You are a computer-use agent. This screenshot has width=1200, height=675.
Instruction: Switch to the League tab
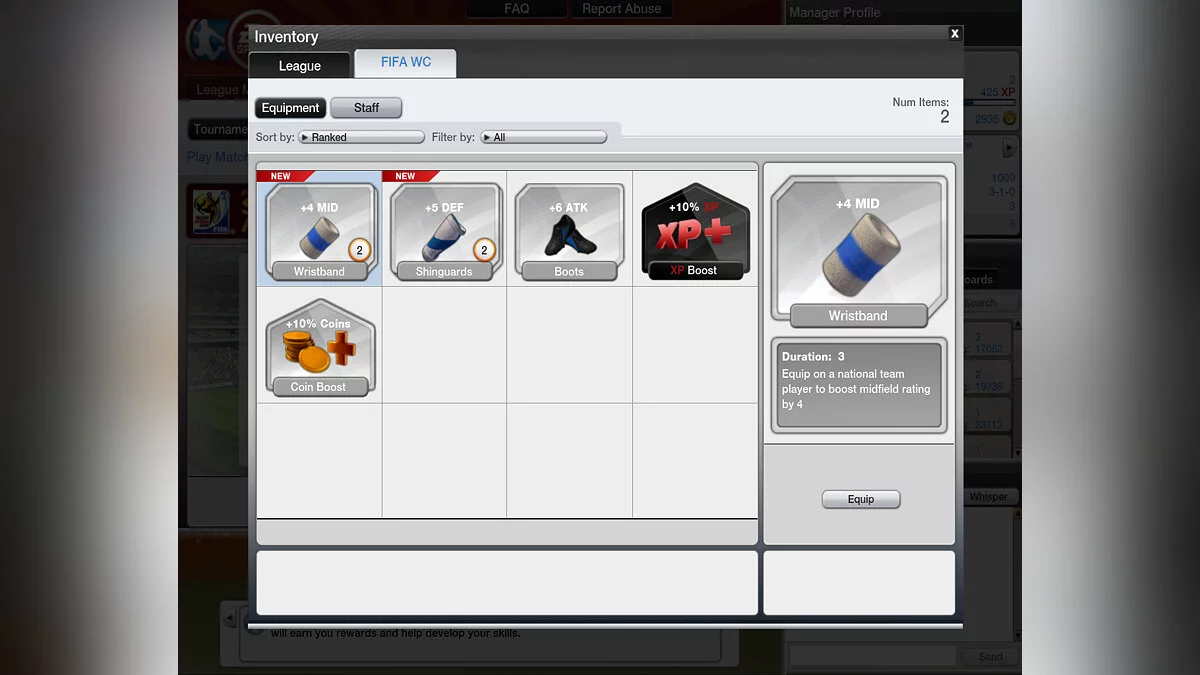pyautogui.click(x=300, y=66)
